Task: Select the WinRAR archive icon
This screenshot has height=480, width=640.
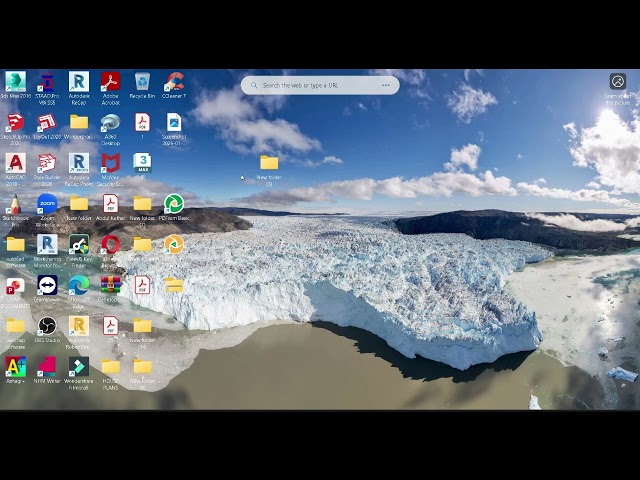Action: pos(111,284)
